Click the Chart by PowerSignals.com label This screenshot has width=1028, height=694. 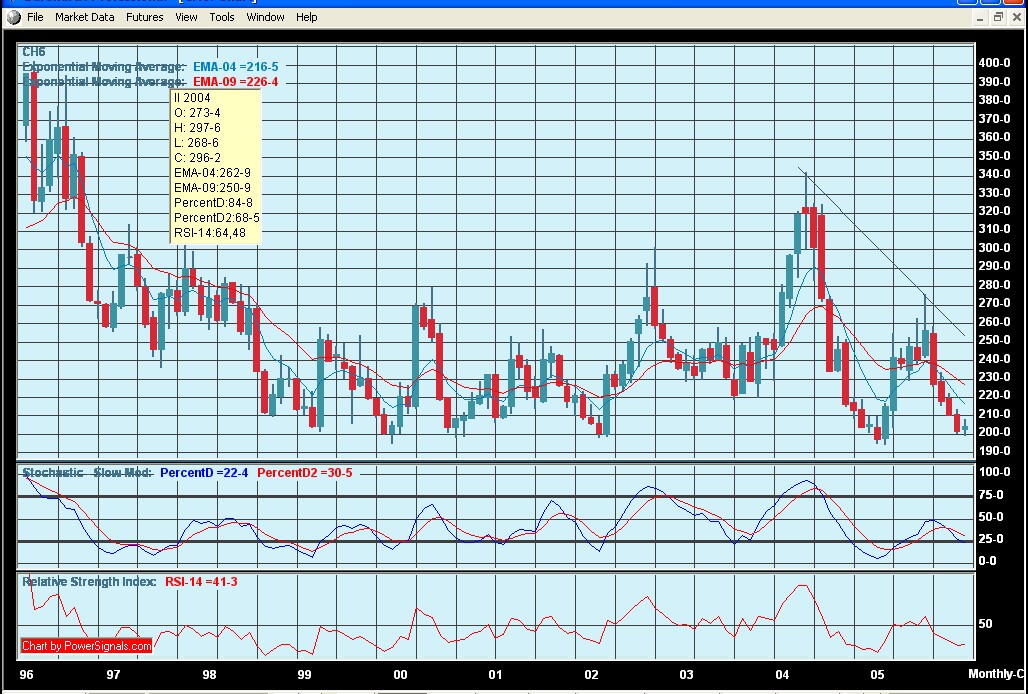87,646
